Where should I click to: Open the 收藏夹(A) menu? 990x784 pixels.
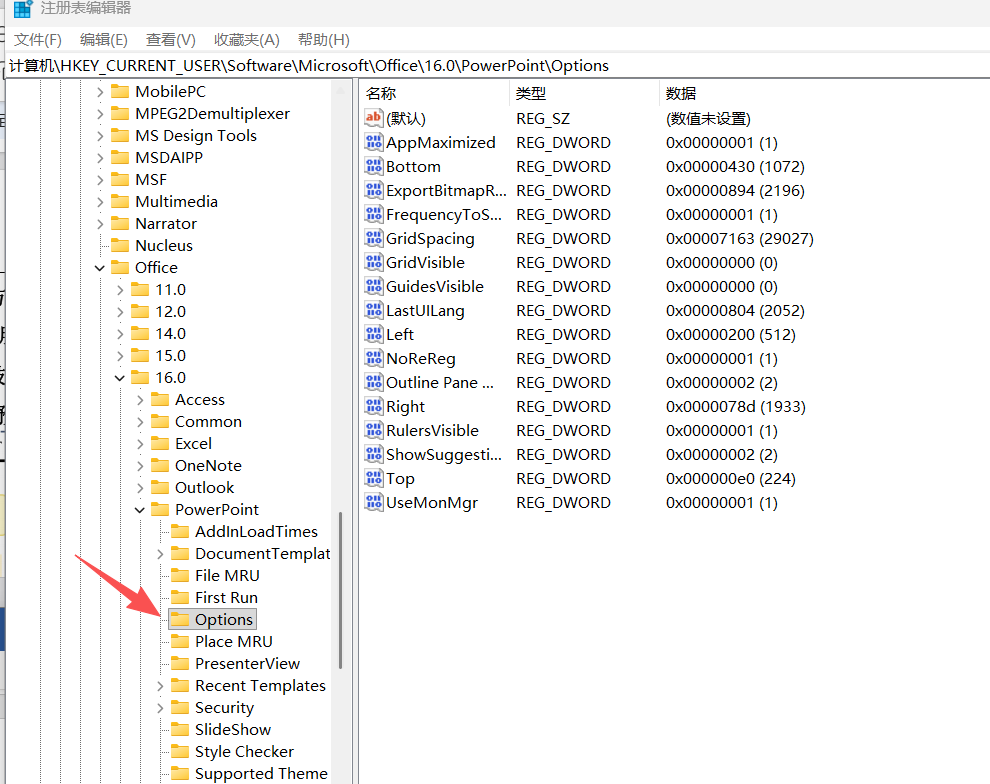point(247,40)
